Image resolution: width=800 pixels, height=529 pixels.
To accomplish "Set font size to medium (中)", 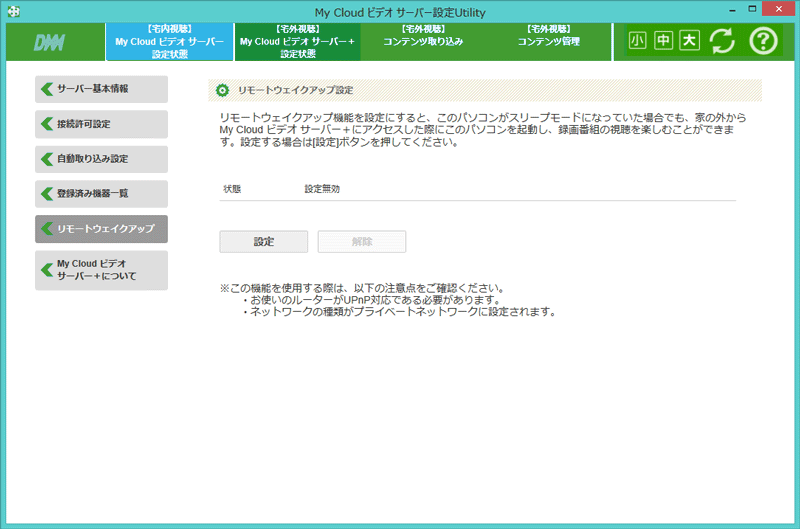I will click(x=663, y=41).
